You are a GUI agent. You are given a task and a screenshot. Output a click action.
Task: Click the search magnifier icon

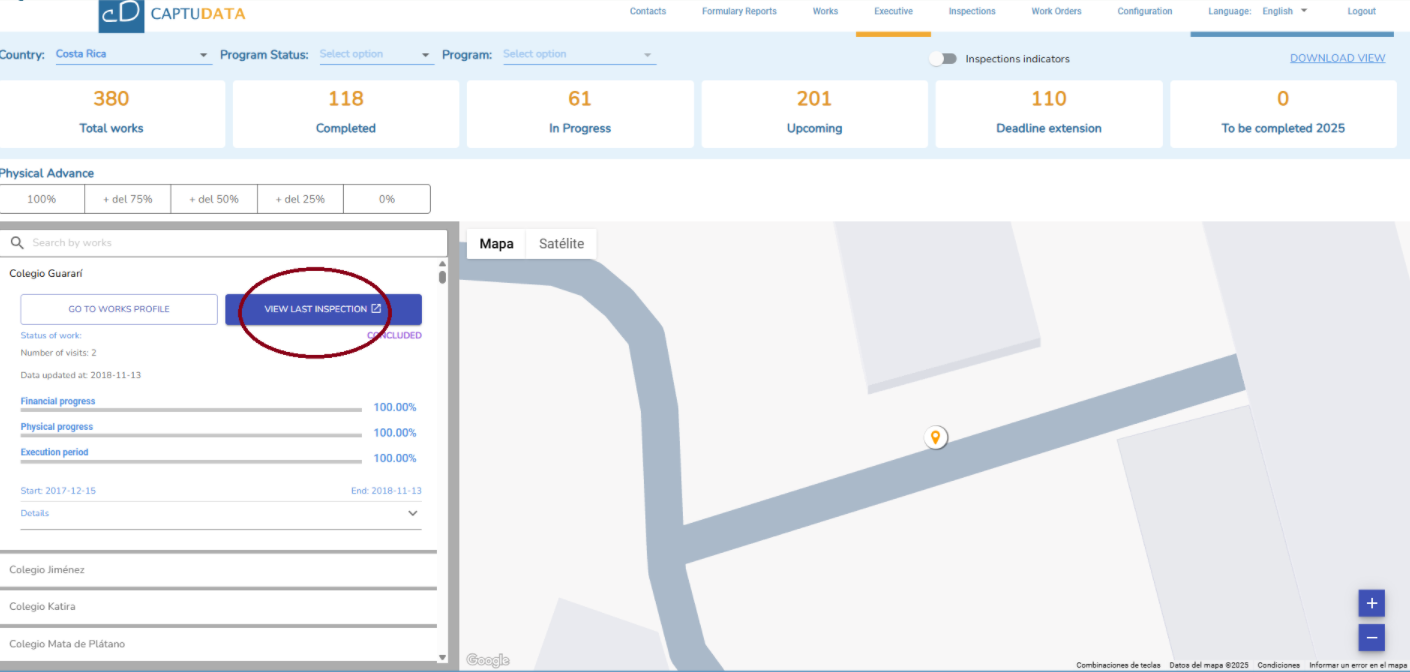click(x=17, y=243)
